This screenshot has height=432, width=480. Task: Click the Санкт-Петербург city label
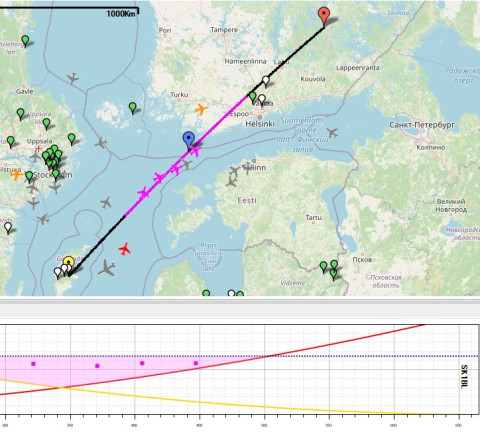click(x=422, y=125)
